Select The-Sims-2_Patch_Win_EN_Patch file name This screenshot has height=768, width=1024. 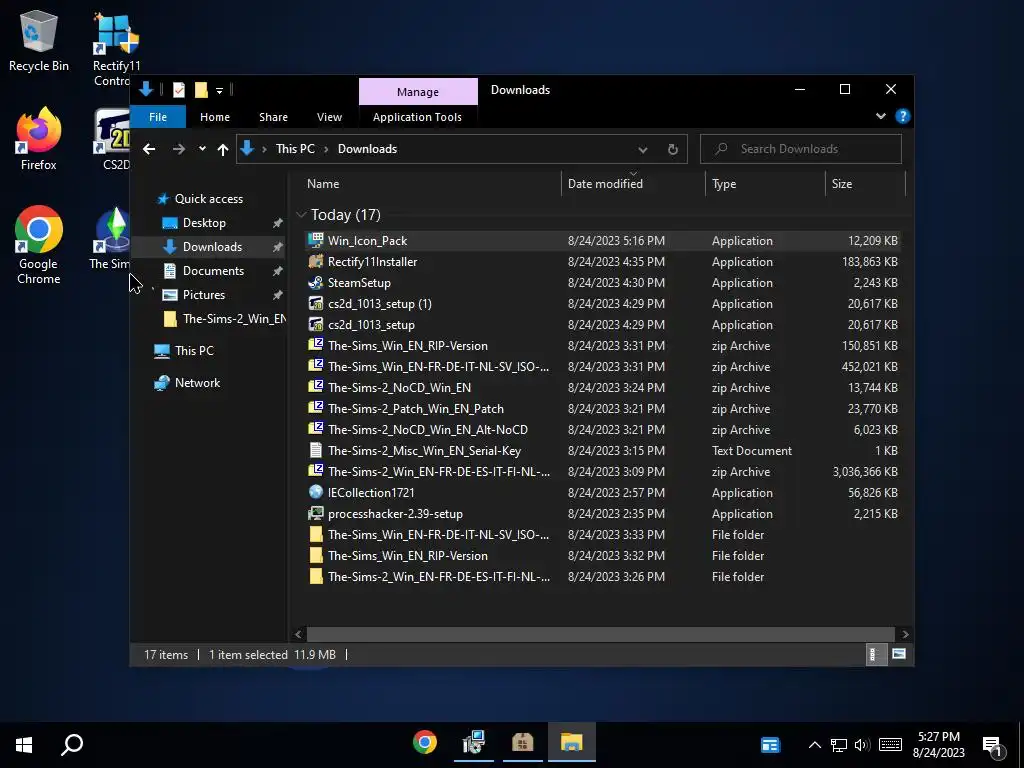[x=415, y=409]
